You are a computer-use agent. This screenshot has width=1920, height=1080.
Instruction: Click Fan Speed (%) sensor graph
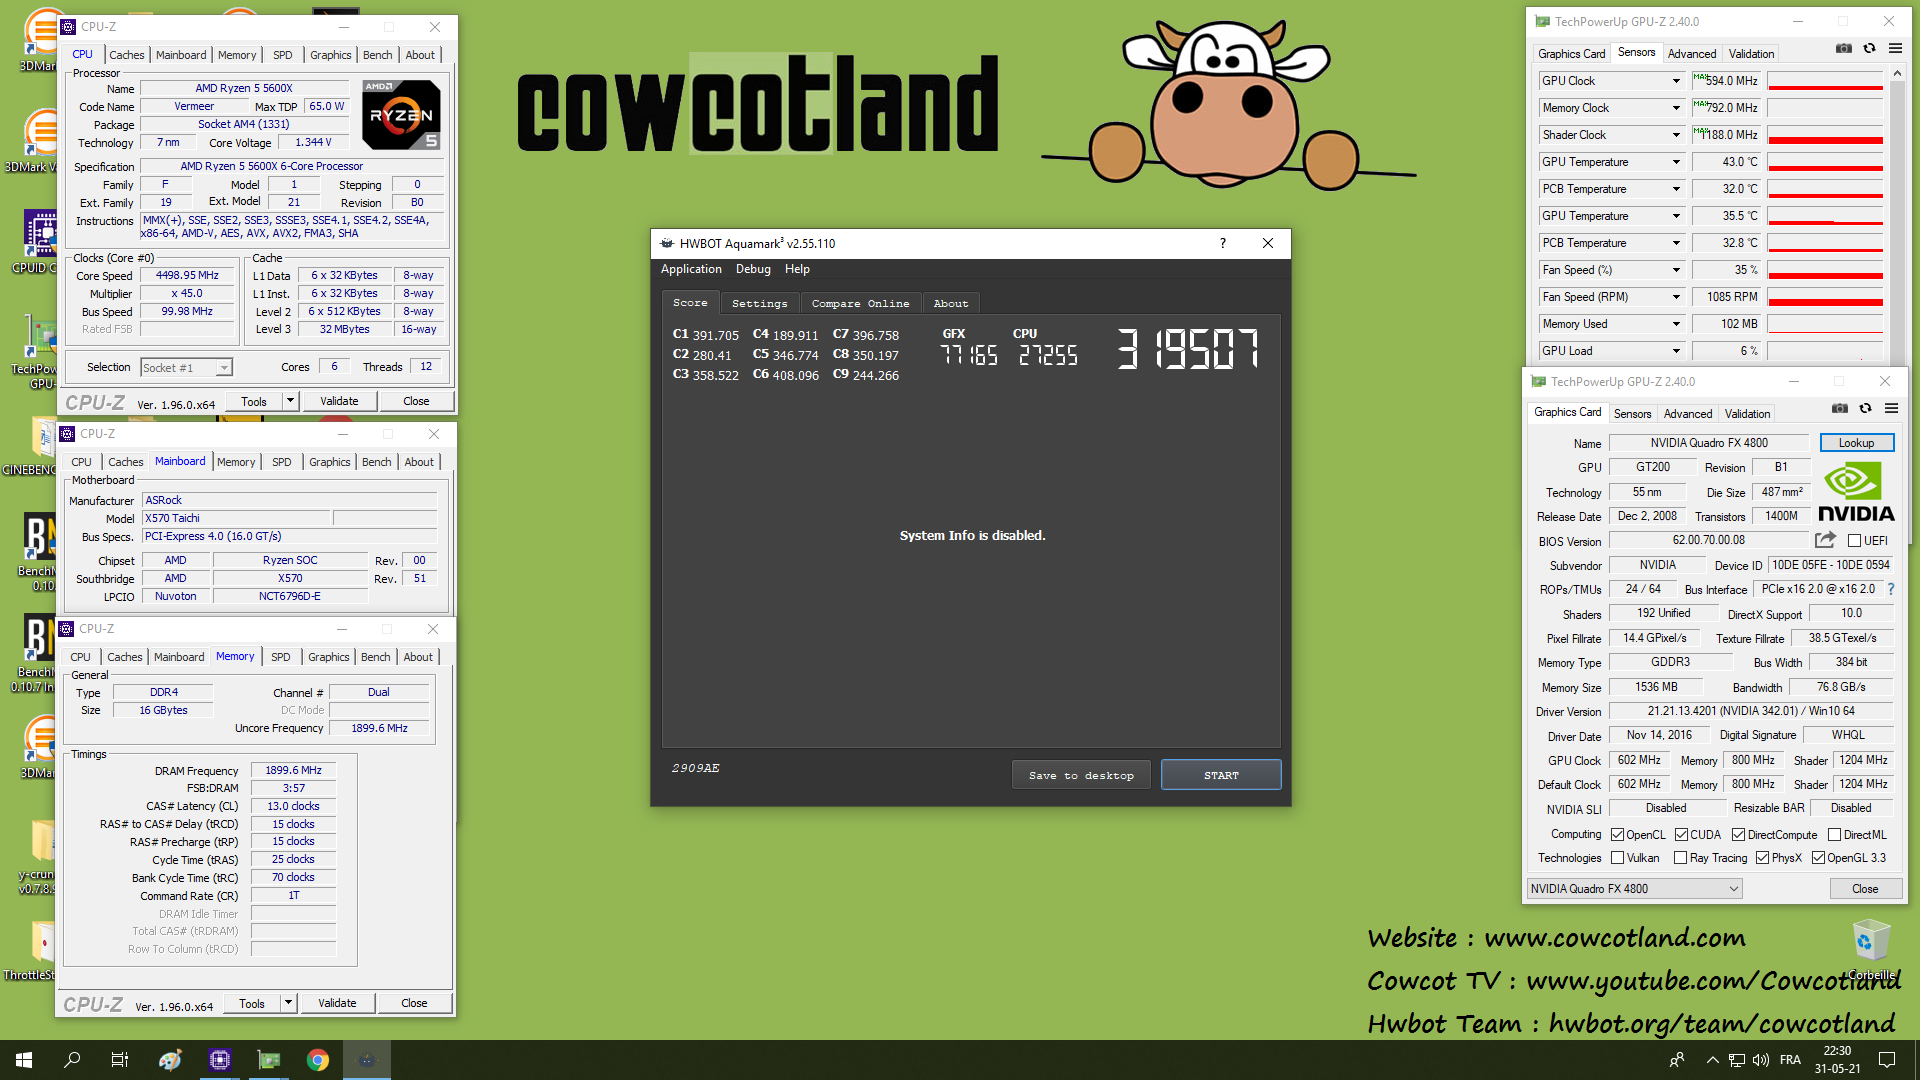1825,270
